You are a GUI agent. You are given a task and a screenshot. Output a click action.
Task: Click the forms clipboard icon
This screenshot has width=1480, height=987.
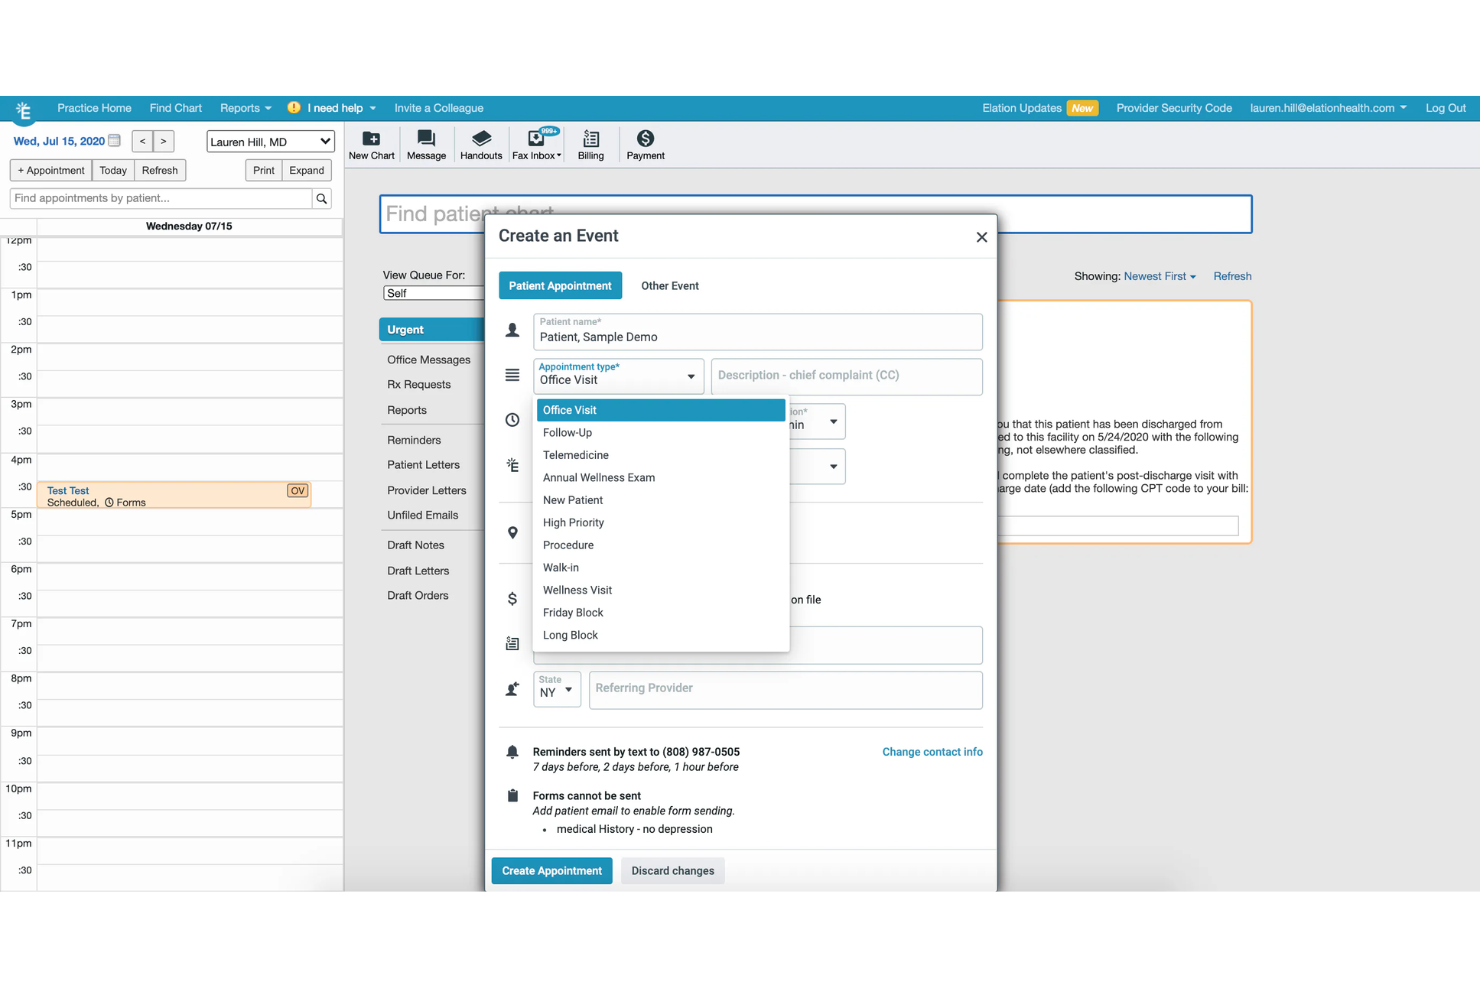[x=512, y=796]
